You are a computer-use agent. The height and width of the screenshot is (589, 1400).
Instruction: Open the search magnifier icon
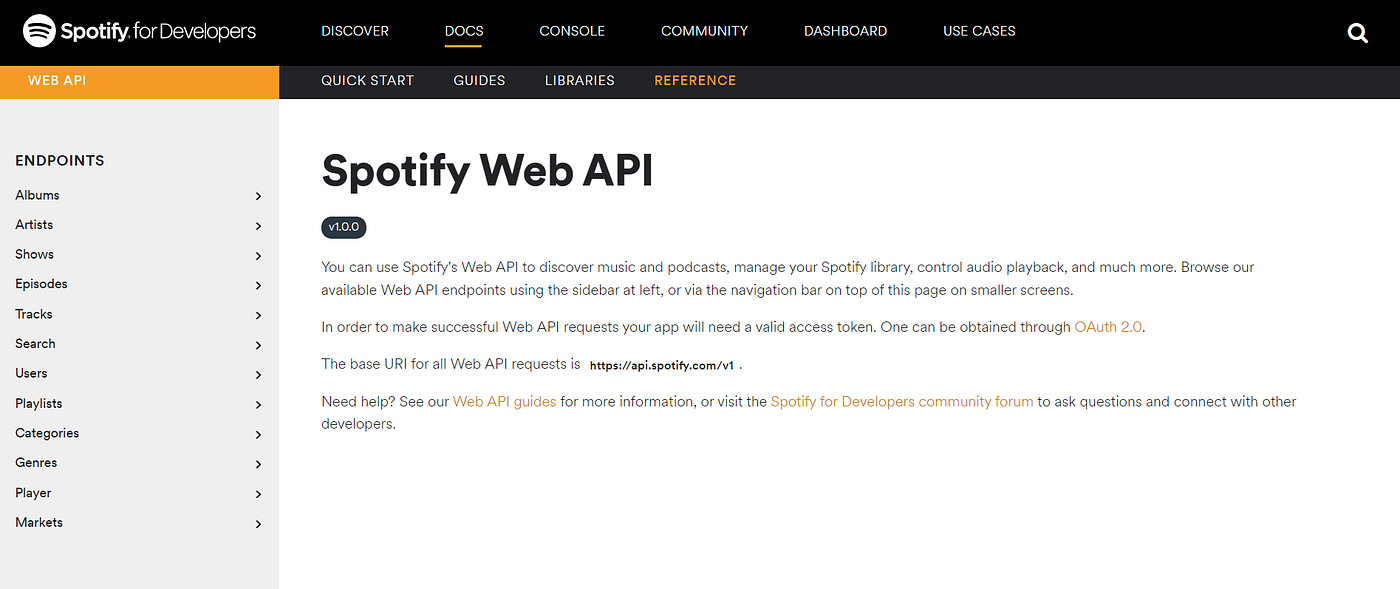[x=1357, y=32]
